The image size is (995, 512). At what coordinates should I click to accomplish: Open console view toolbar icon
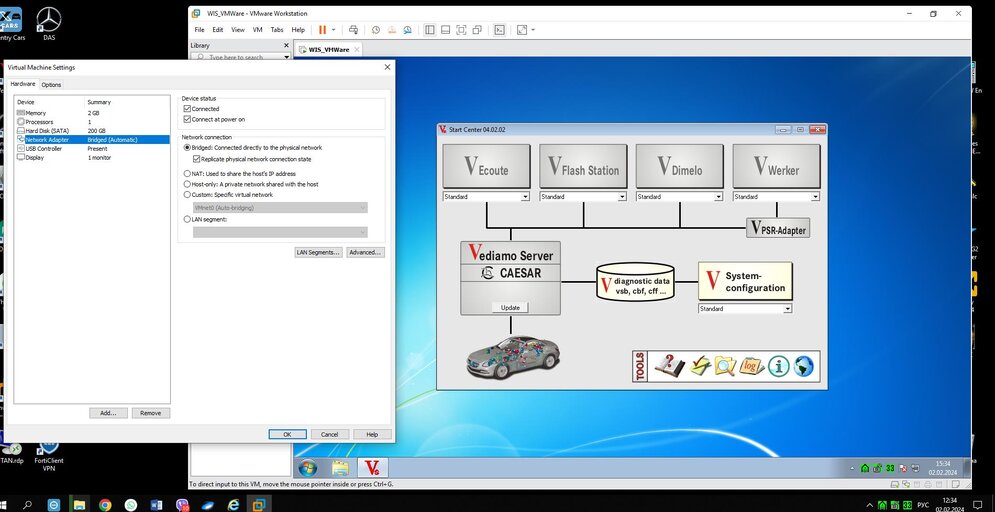pyautogui.click(x=499, y=30)
